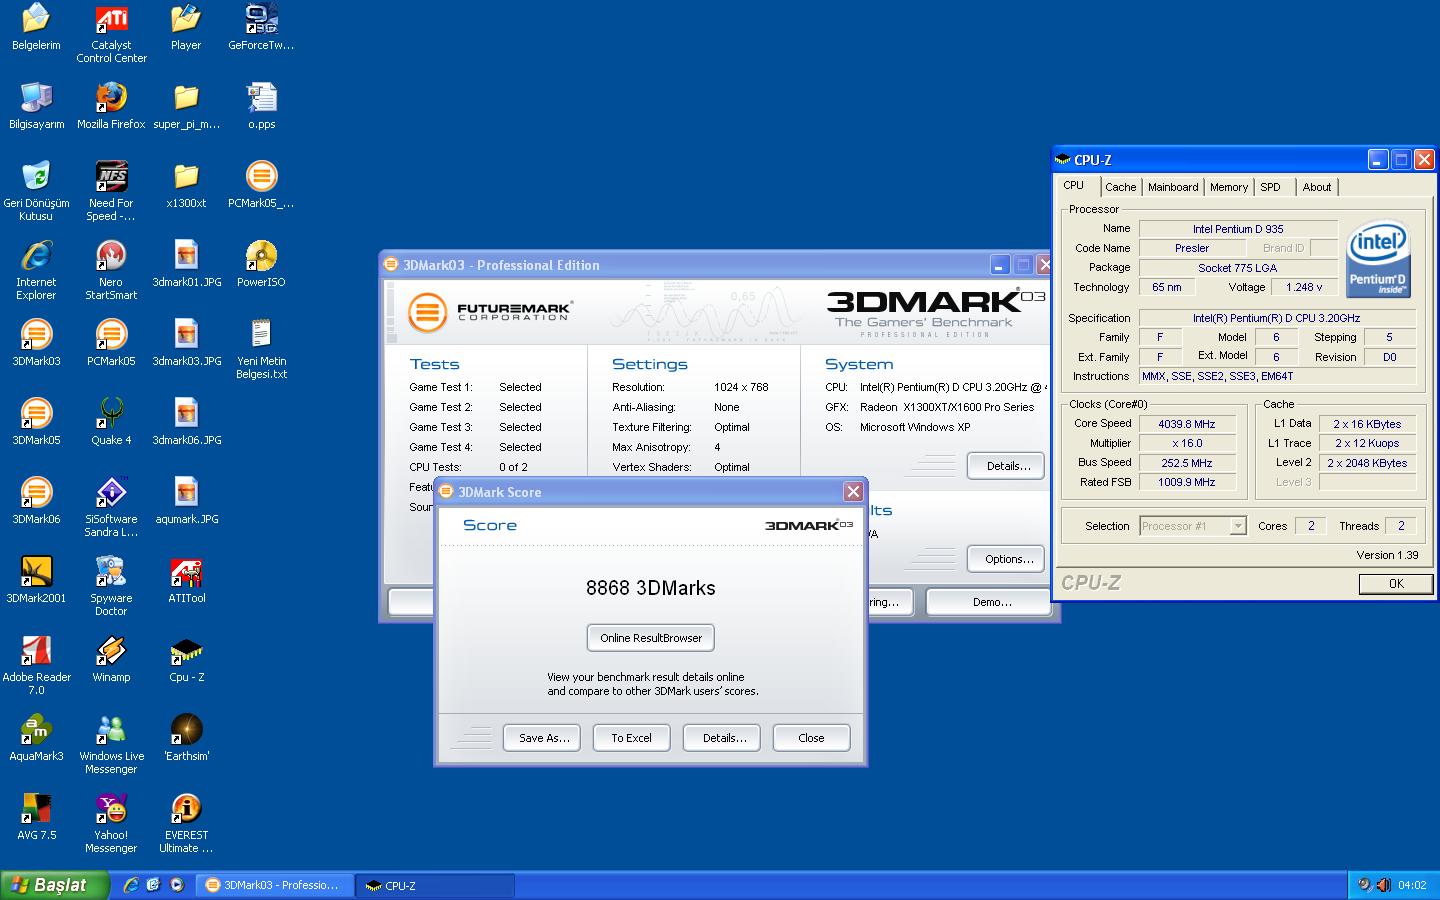This screenshot has height=900, width=1440.
Task: Open Cpu - Z desktop shortcut
Action: 186,659
